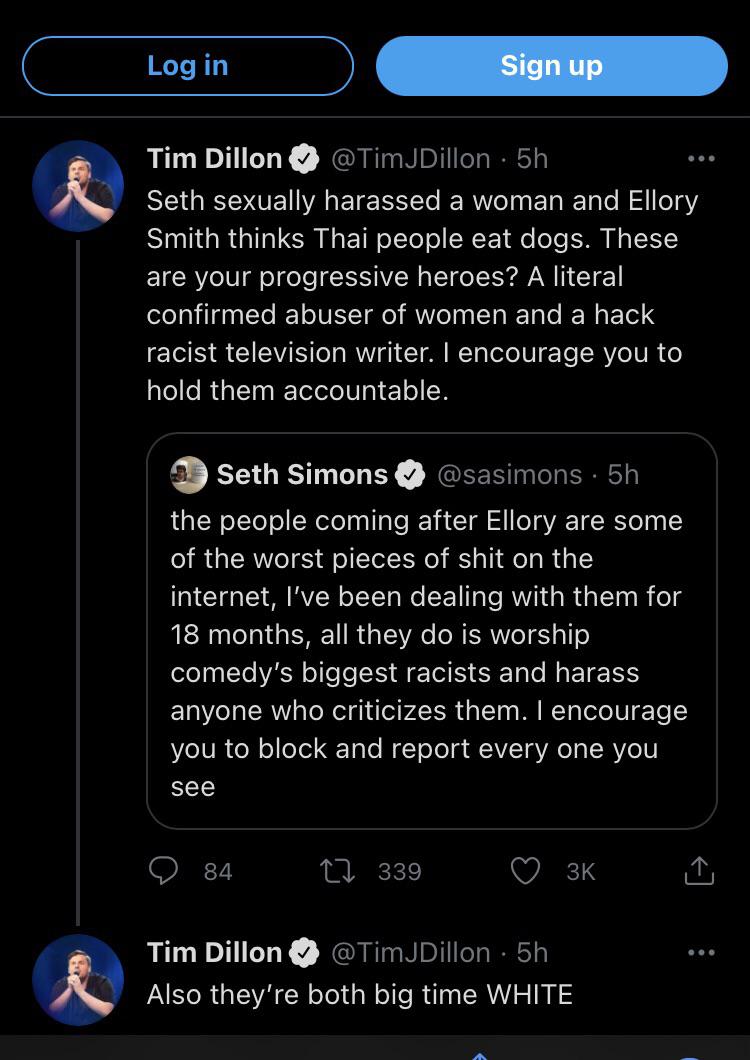The image size is (750, 1060).
Task: Click the verified badge next to Seth Simons
Action: pyautogui.click(x=410, y=475)
